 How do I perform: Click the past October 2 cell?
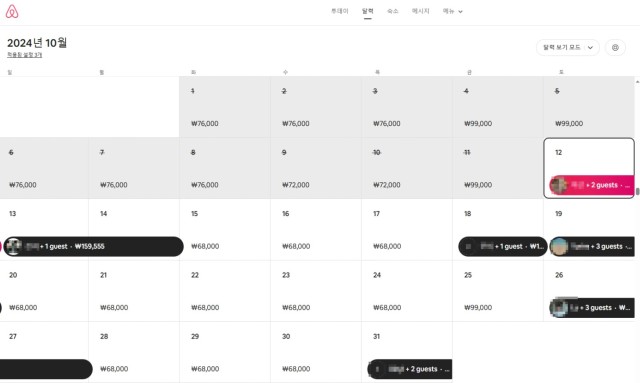(x=316, y=107)
